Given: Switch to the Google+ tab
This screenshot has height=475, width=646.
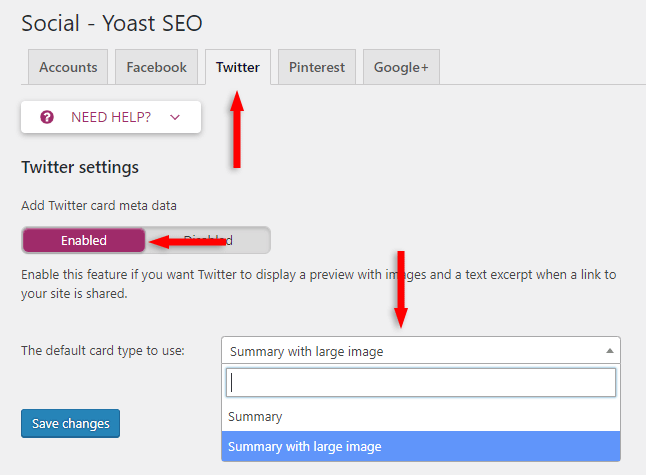Looking at the screenshot, I should 401,68.
